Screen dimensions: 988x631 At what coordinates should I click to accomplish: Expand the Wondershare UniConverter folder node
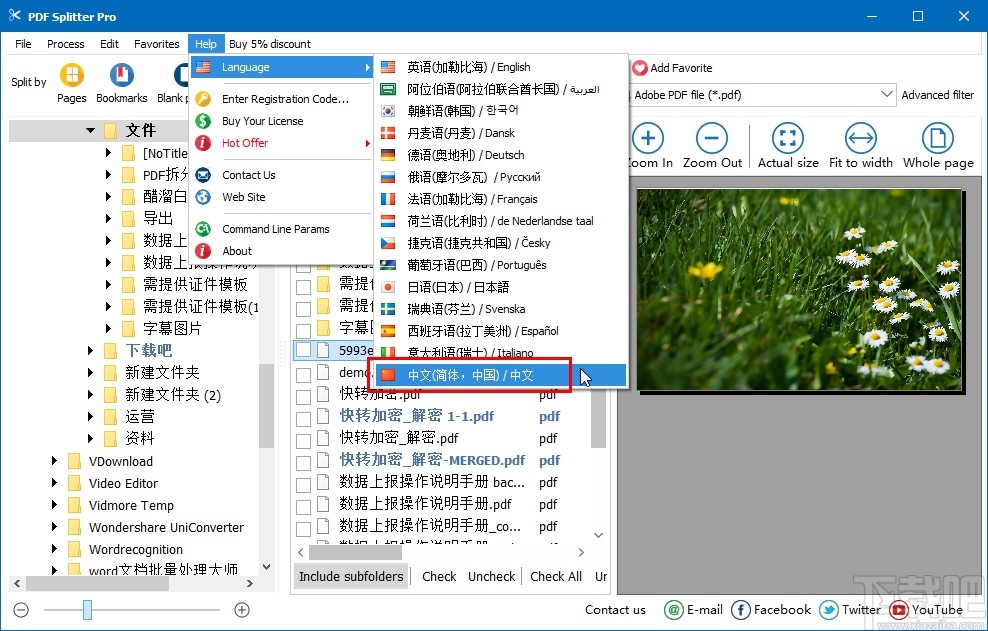tap(54, 527)
